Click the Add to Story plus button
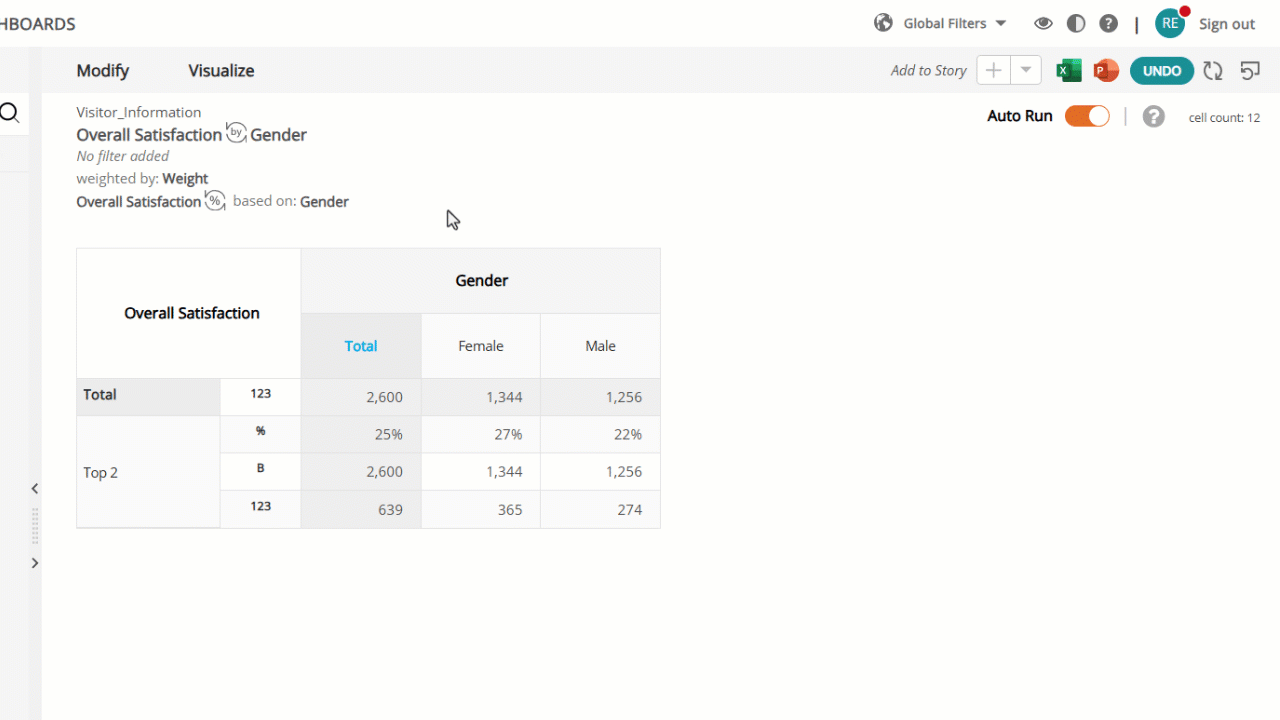The image size is (1280, 720). pos(993,70)
